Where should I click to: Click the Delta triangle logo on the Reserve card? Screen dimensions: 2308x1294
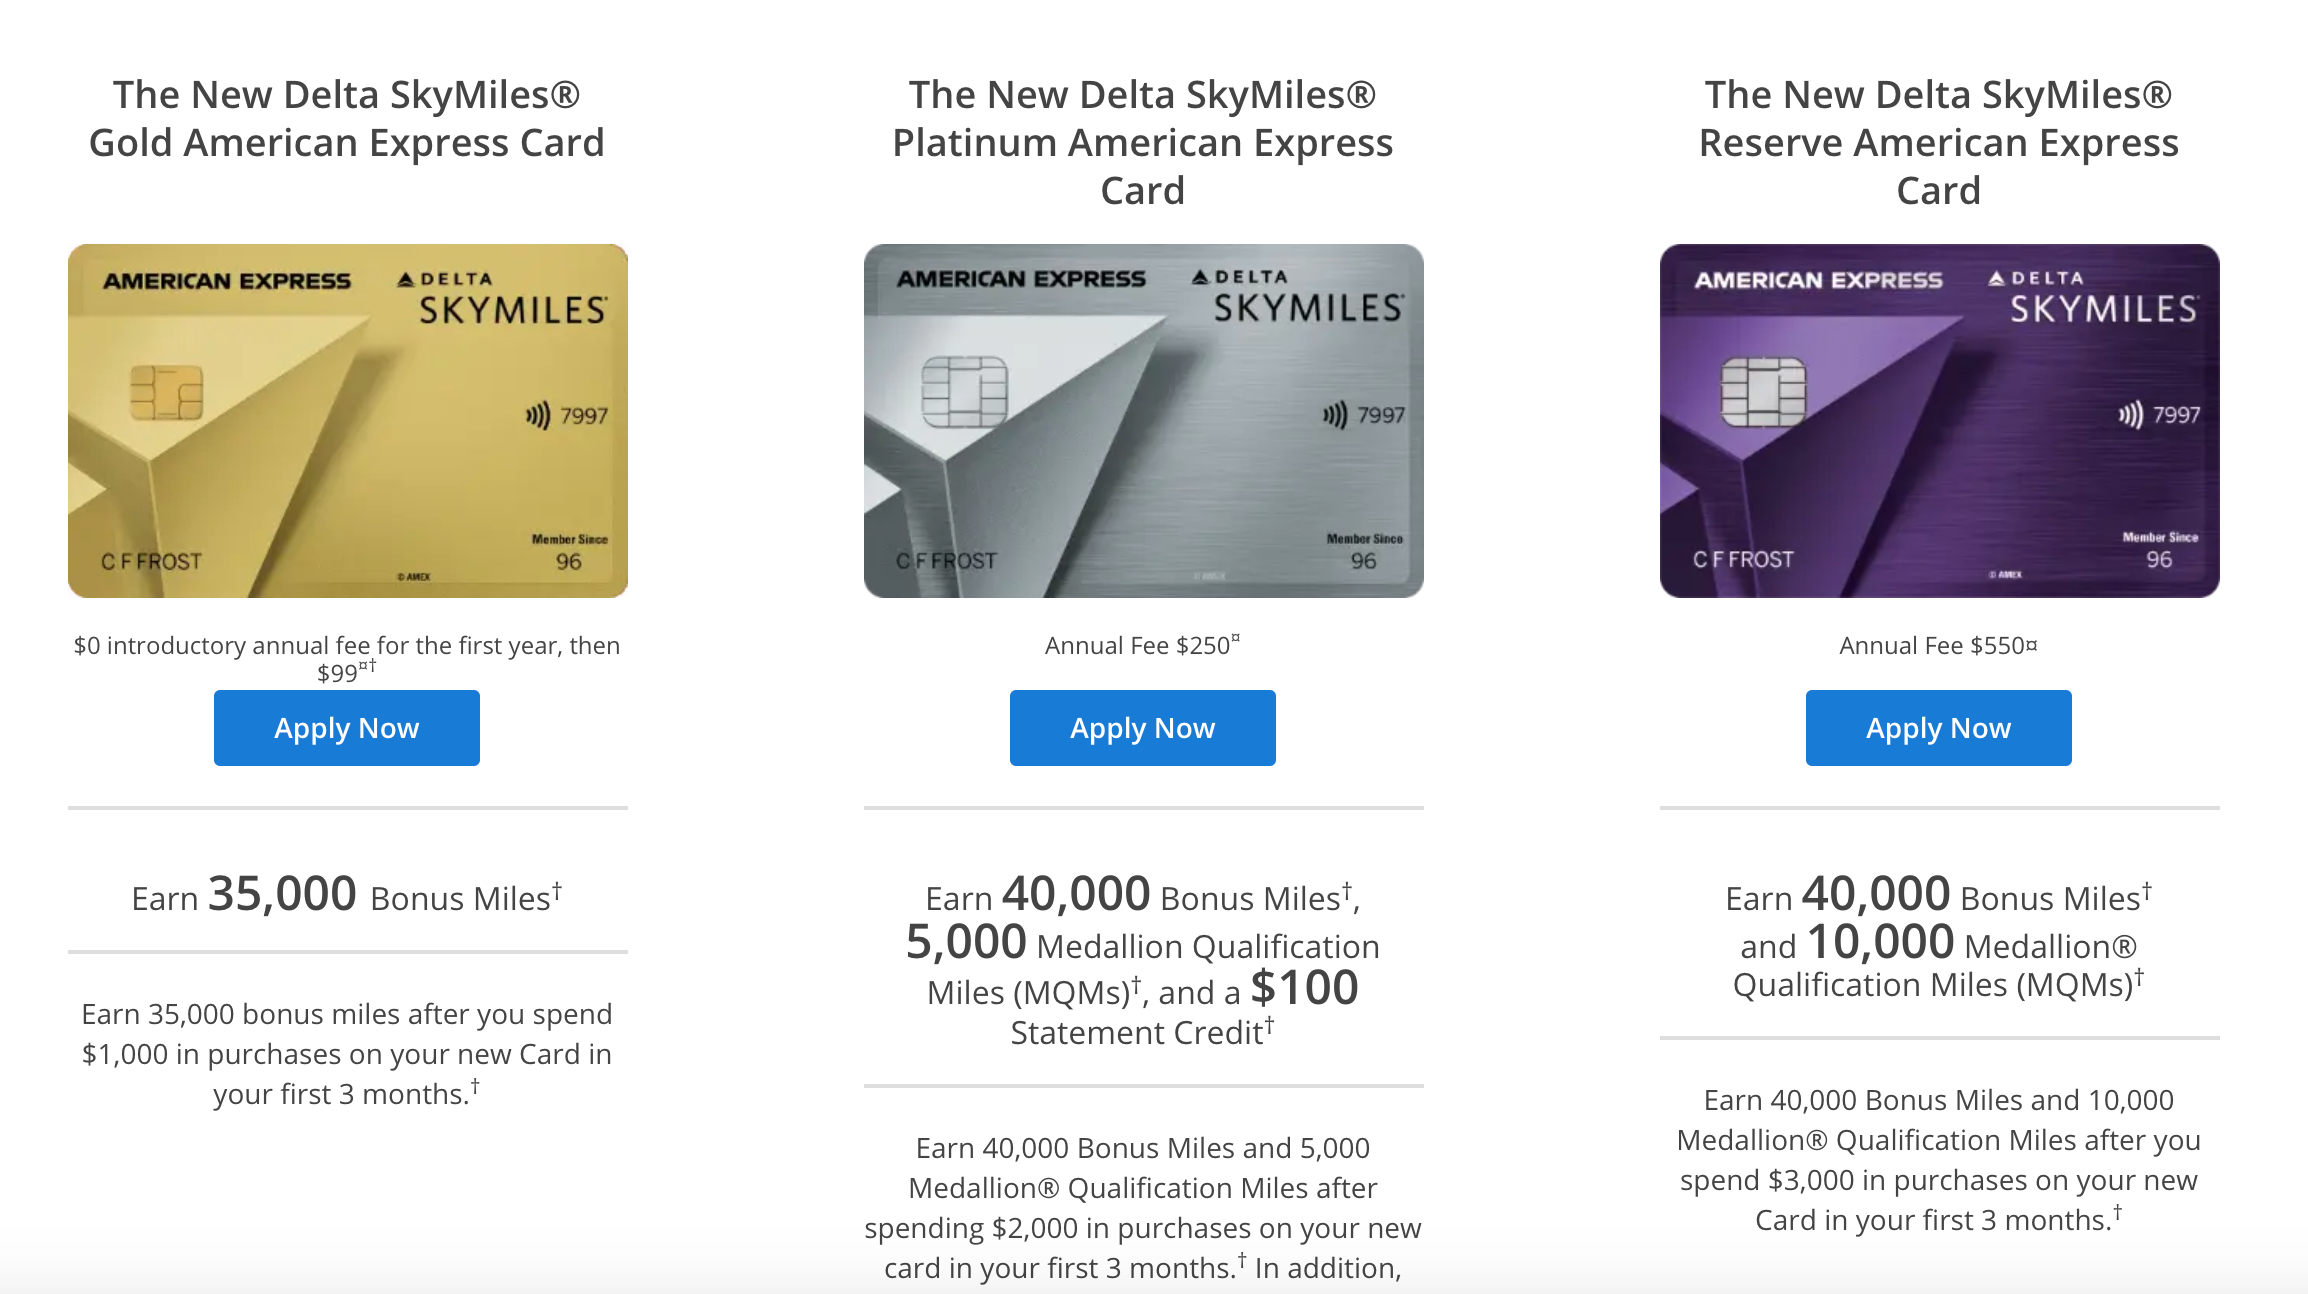click(1997, 279)
